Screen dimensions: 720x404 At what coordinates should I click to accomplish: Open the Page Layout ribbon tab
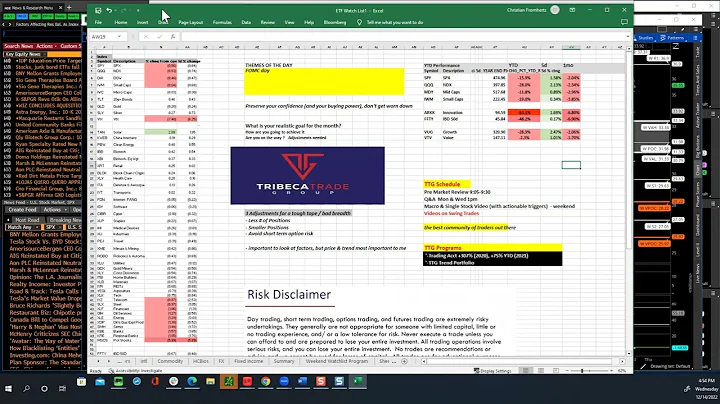tap(191, 22)
